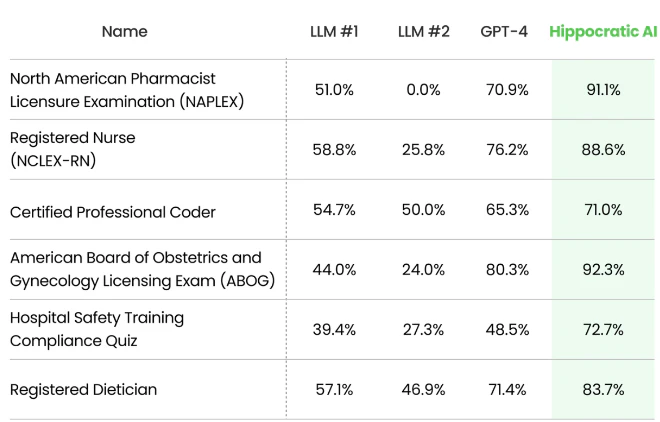Select the NAPLEX exam row label
Image resolution: width=660 pixels, height=422 pixels.
click(127, 90)
